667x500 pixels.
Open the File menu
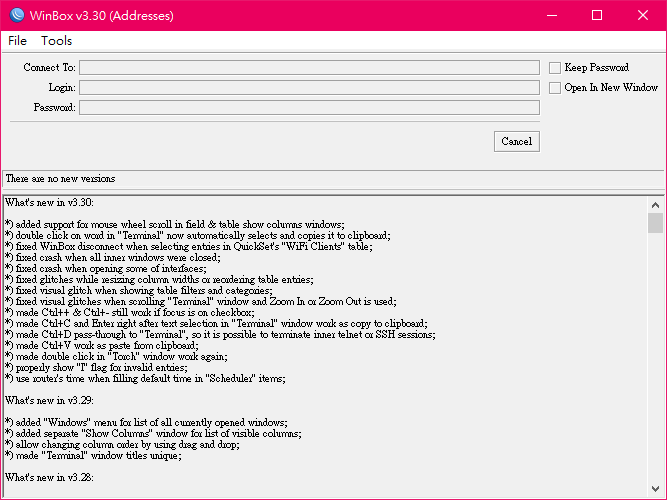tap(17, 41)
